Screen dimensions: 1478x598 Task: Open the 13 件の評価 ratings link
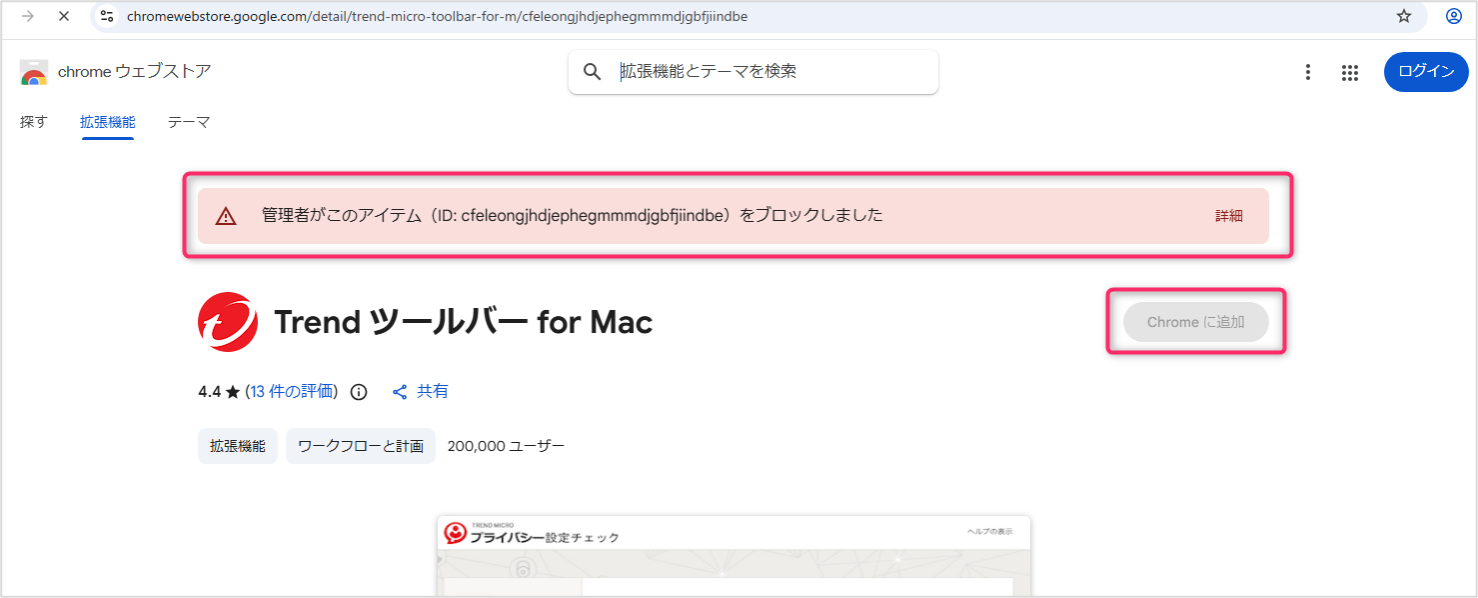[292, 391]
